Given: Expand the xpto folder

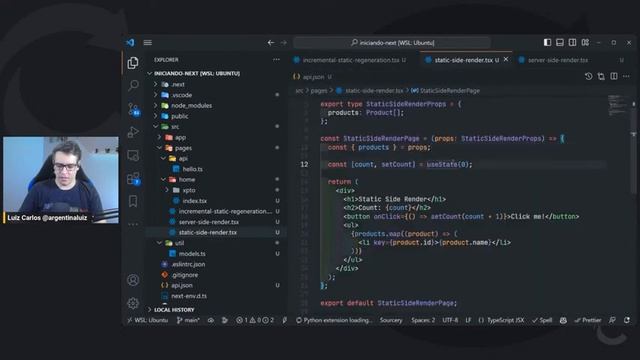Looking at the screenshot, I should [189, 190].
